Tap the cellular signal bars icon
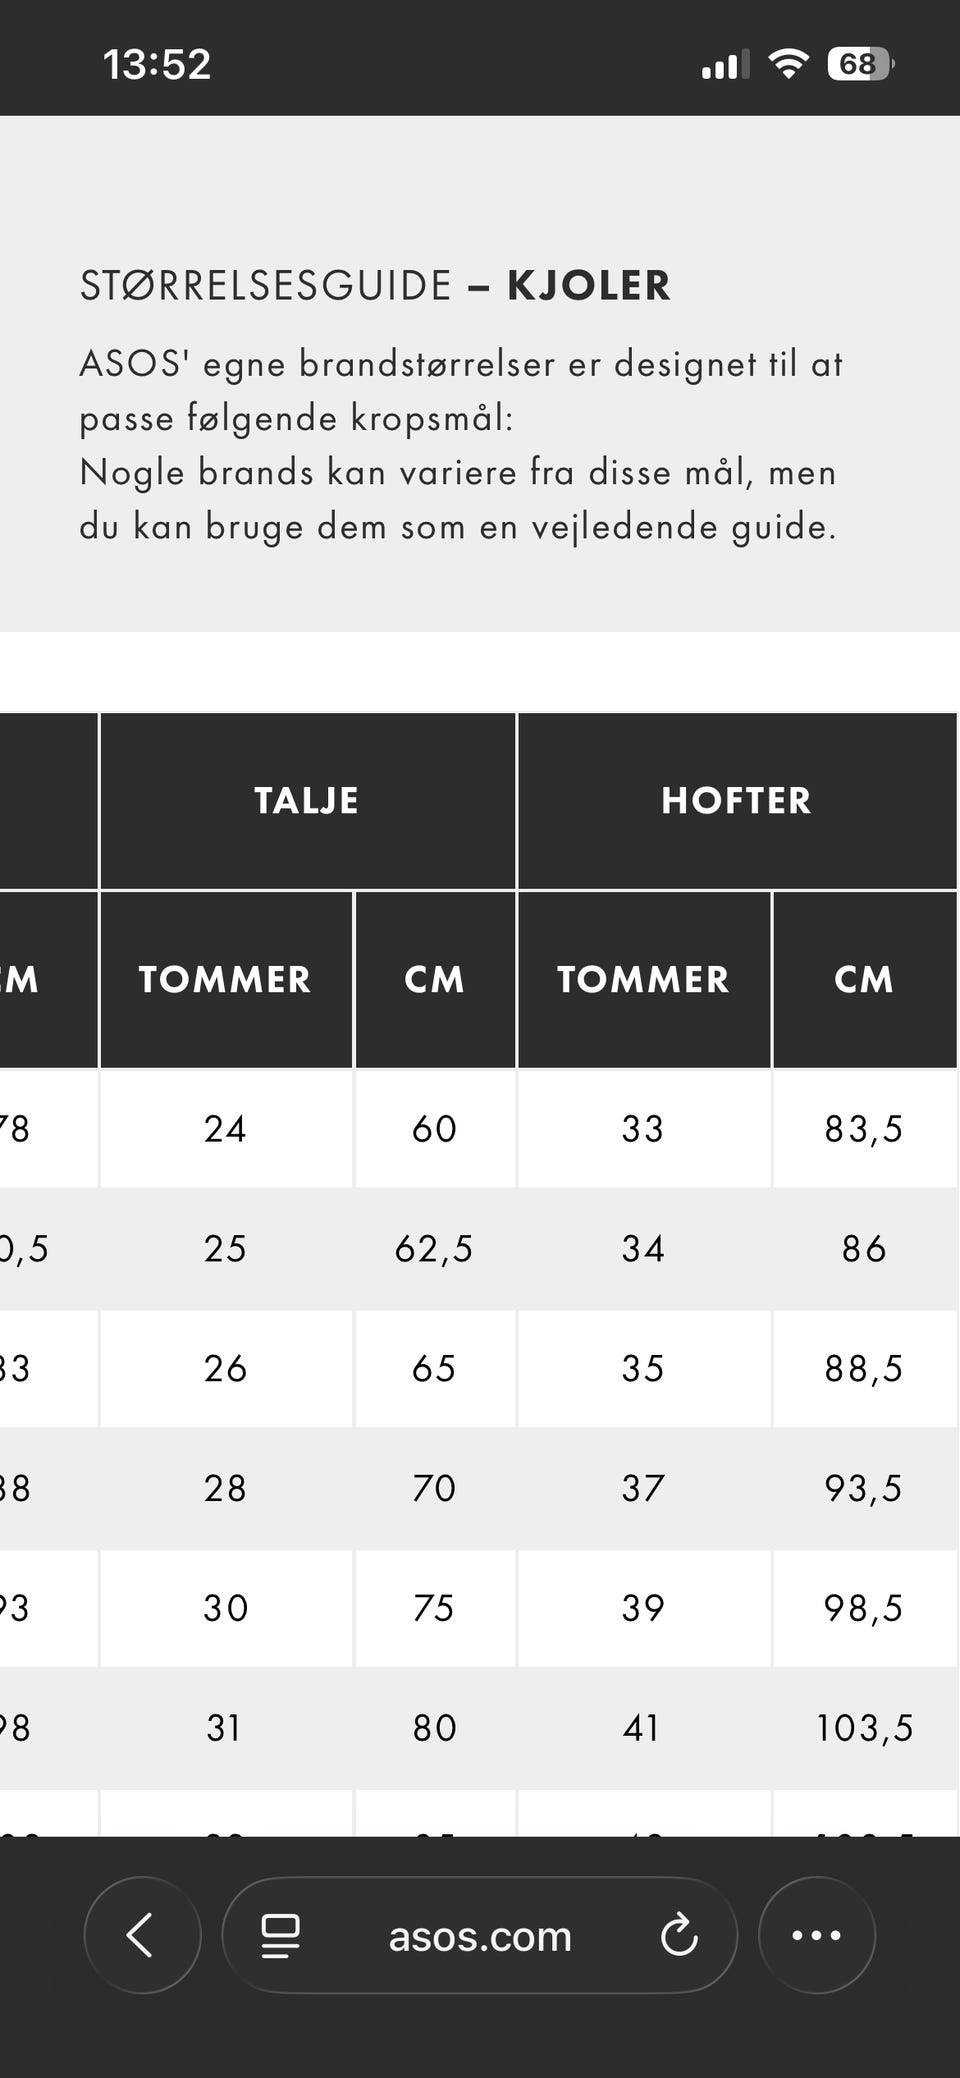 click(725, 65)
